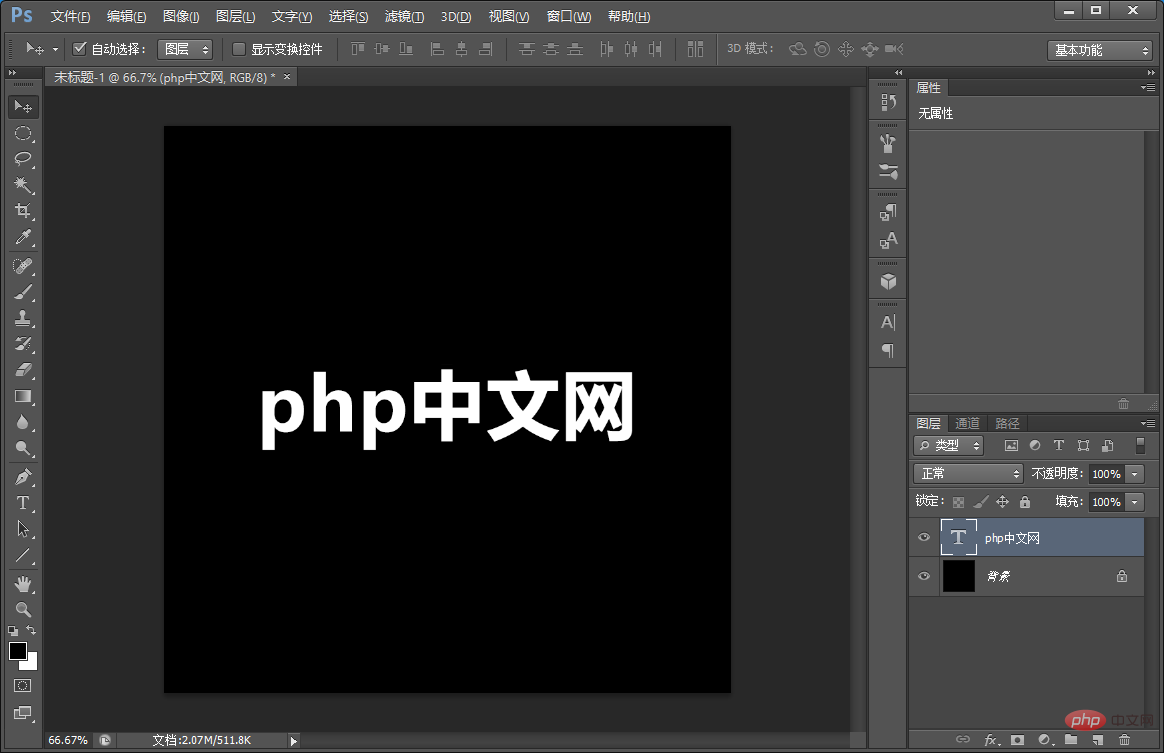Screen dimensions: 1164x753
Task: Select the Path Selection tool
Action: 23,529
